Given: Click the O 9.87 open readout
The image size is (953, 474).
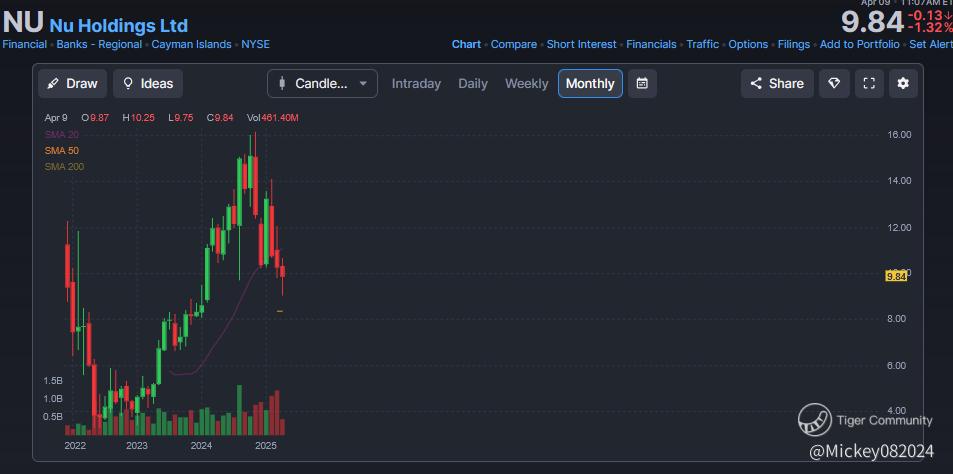Looking at the screenshot, I should coord(95,118).
